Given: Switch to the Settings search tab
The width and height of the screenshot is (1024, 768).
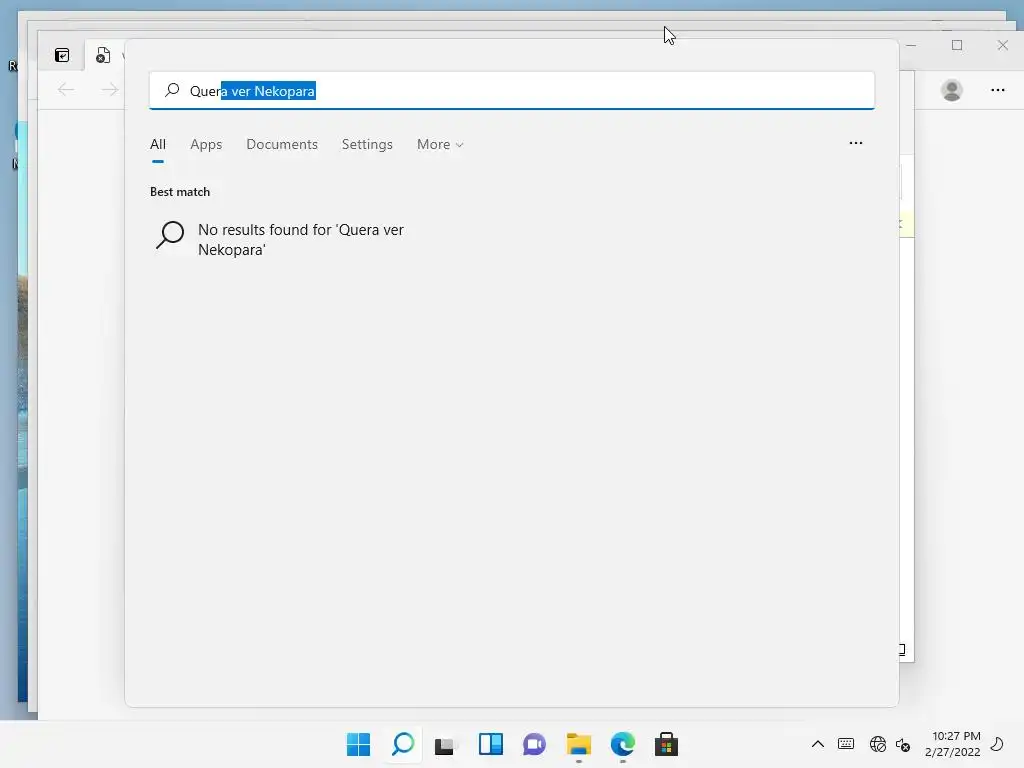Looking at the screenshot, I should [367, 144].
